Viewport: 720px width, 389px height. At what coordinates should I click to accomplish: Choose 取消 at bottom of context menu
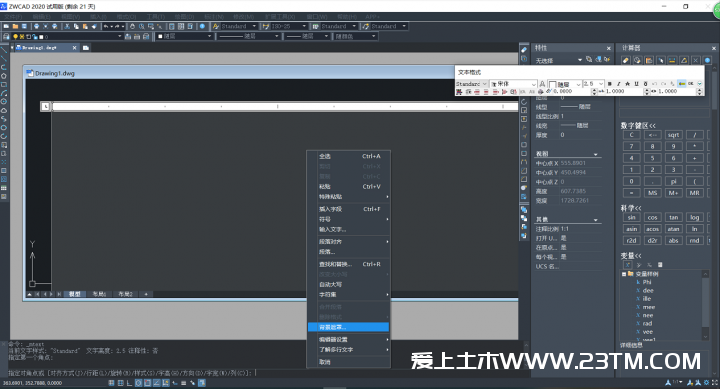349,362
